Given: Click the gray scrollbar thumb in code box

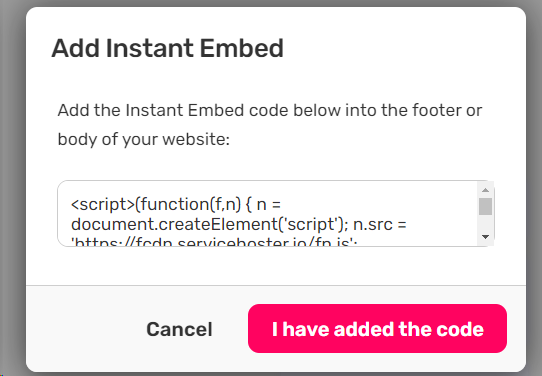Looking at the screenshot, I should tap(485, 207).
